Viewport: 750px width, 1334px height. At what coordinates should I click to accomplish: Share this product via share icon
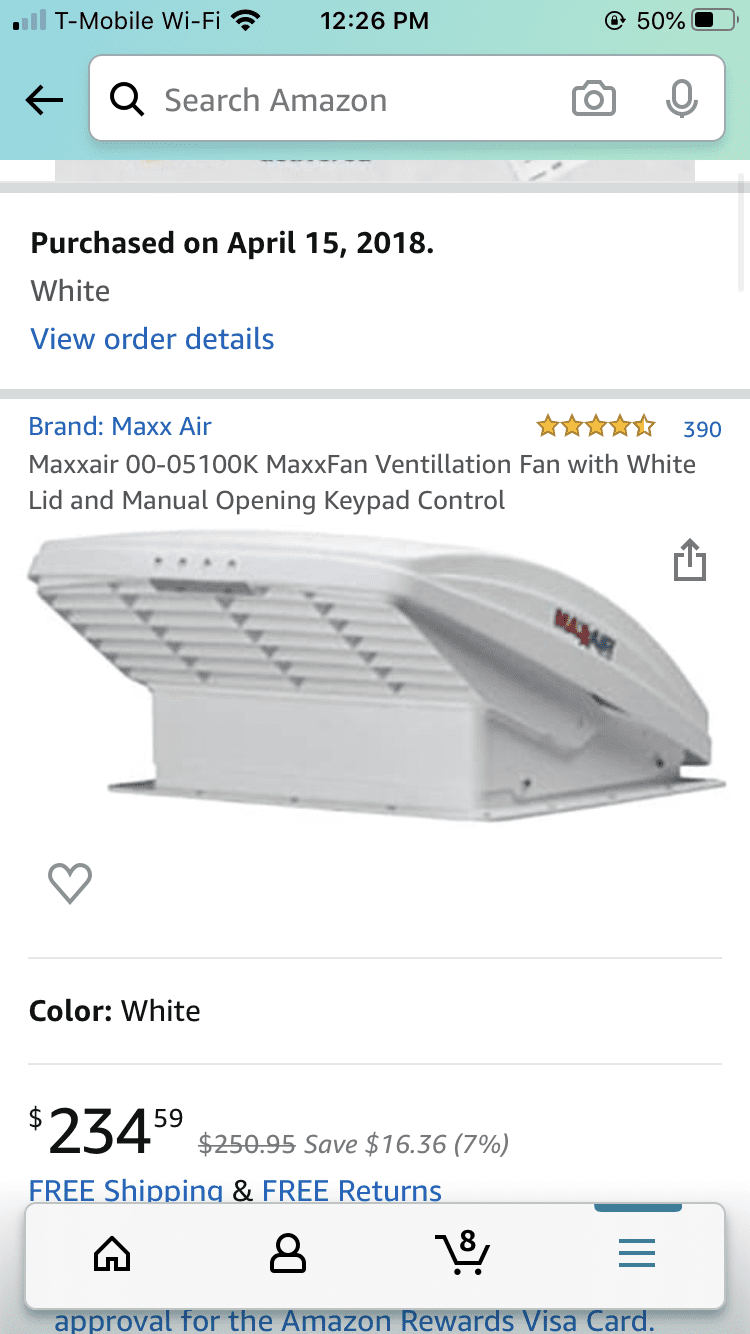[690, 560]
